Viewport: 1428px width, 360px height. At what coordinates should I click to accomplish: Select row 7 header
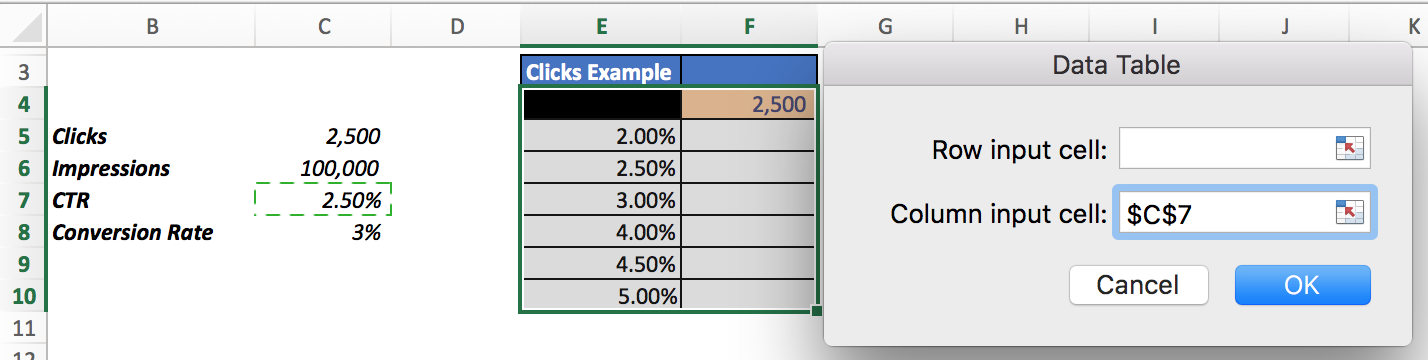[24, 200]
